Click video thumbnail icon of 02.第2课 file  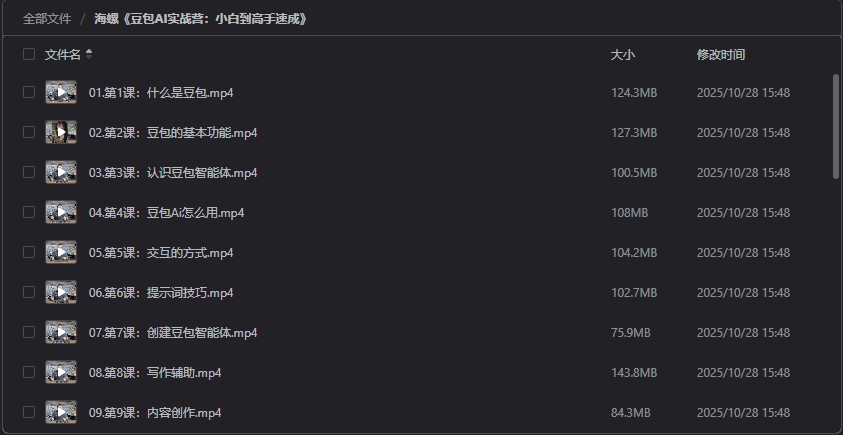(x=61, y=133)
